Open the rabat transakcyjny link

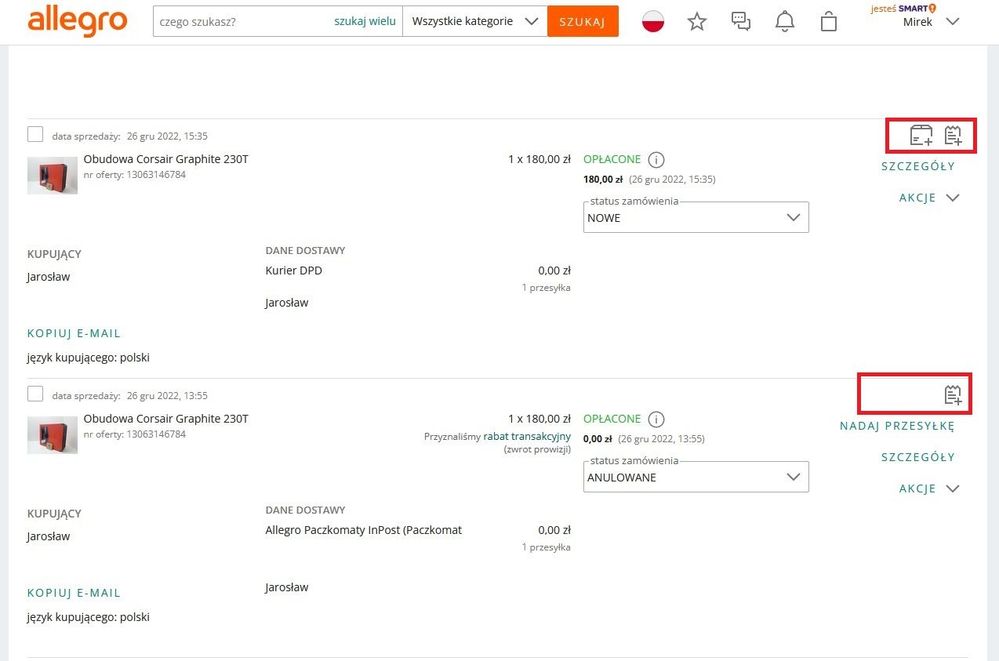click(x=527, y=436)
